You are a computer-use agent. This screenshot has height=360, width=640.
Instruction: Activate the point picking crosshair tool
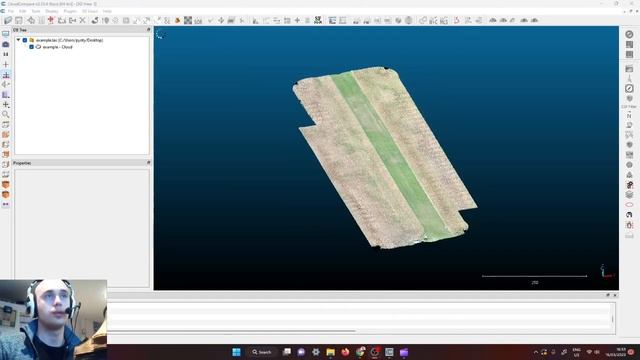point(31,20)
